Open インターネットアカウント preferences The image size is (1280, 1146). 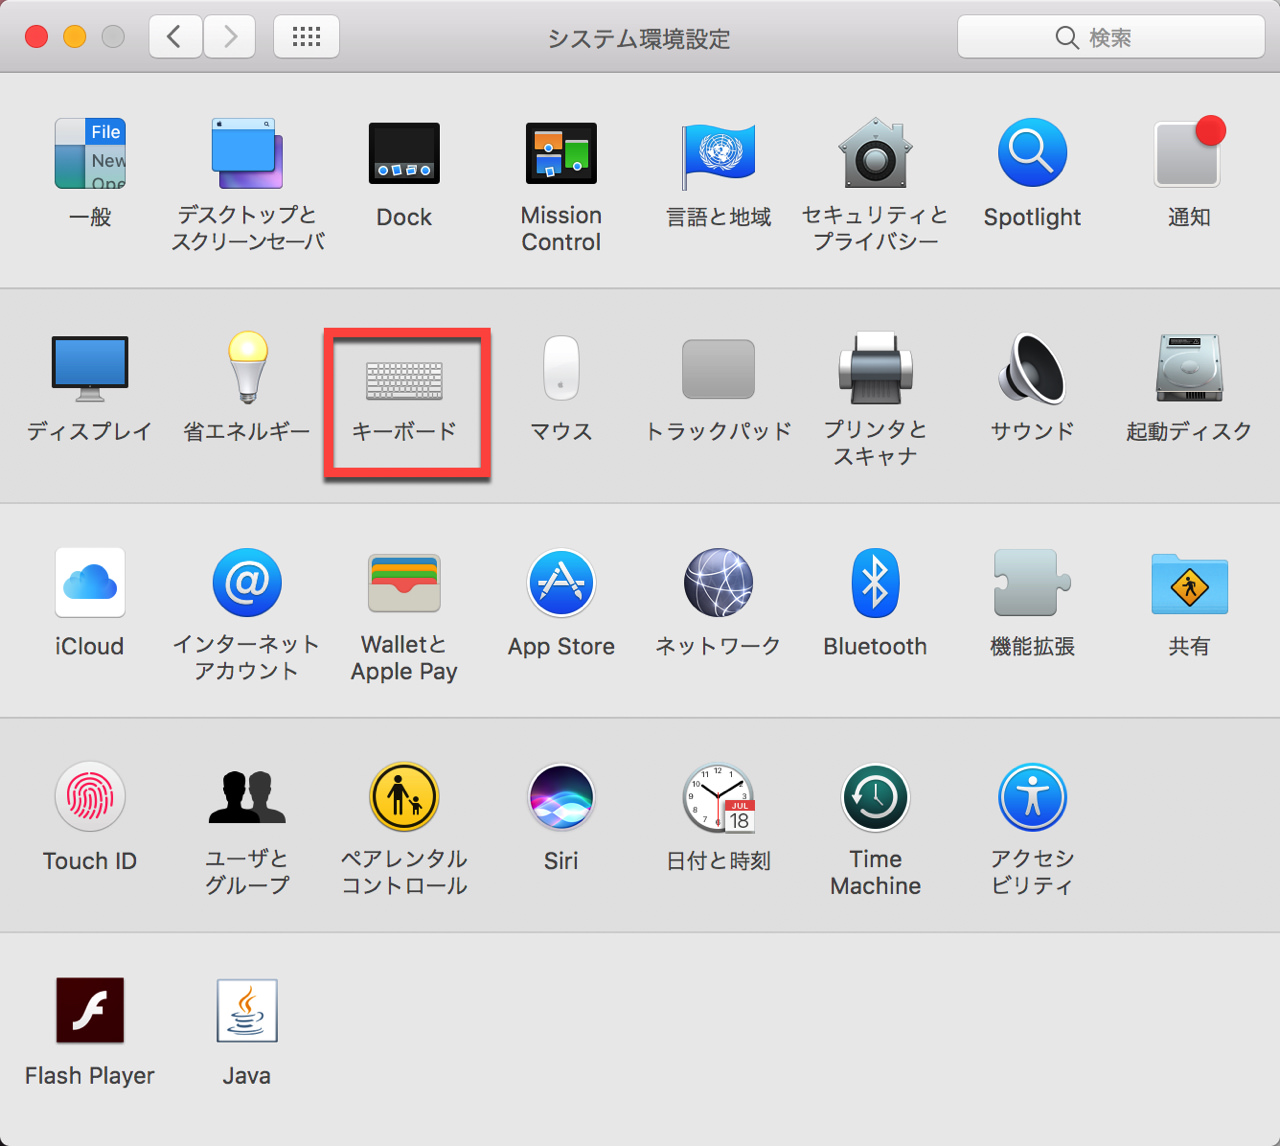point(247,583)
